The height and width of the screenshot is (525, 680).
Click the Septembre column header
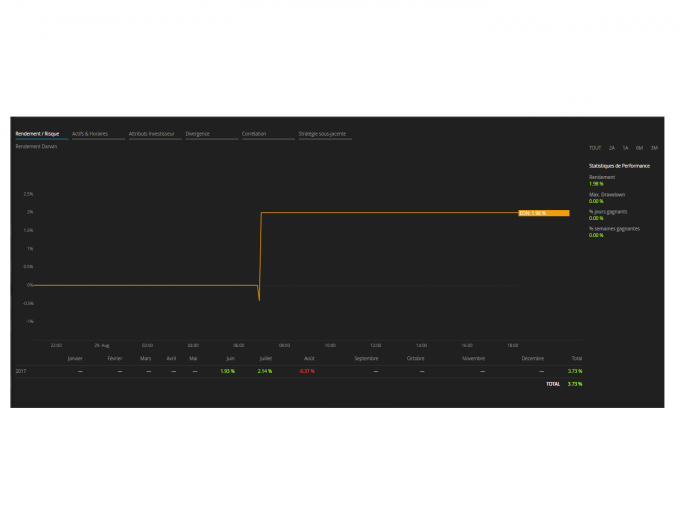click(x=366, y=359)
